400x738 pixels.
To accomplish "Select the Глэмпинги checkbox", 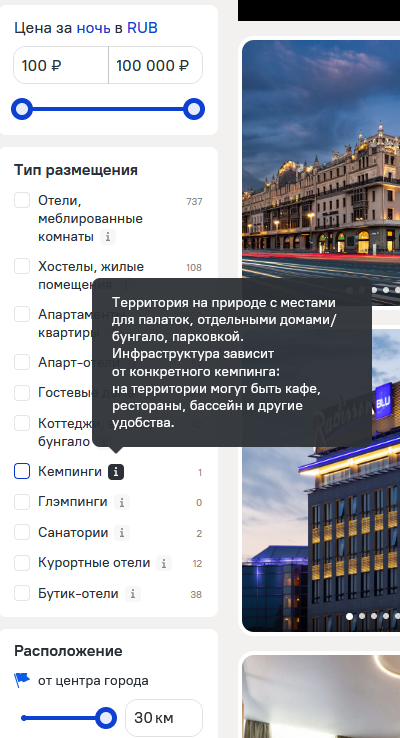I will pos(22,502).
